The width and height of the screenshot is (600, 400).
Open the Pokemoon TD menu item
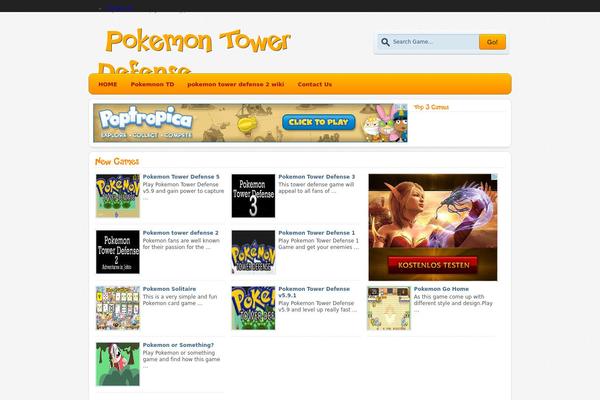[152, 84]
